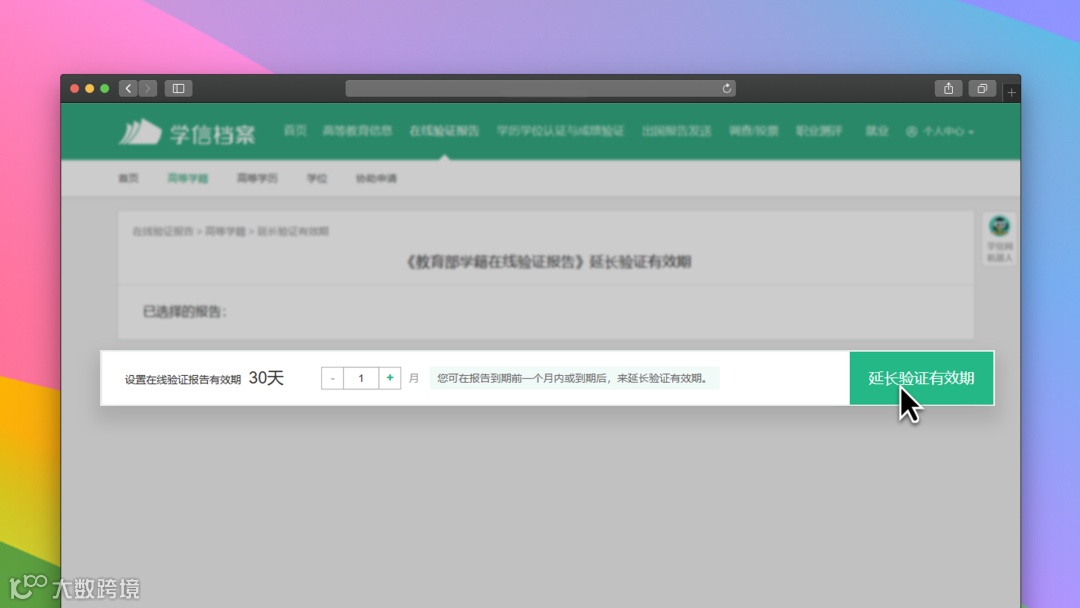Open the Safari share icon
Viewport: 1080px width, 608px height.
[948, 88]
